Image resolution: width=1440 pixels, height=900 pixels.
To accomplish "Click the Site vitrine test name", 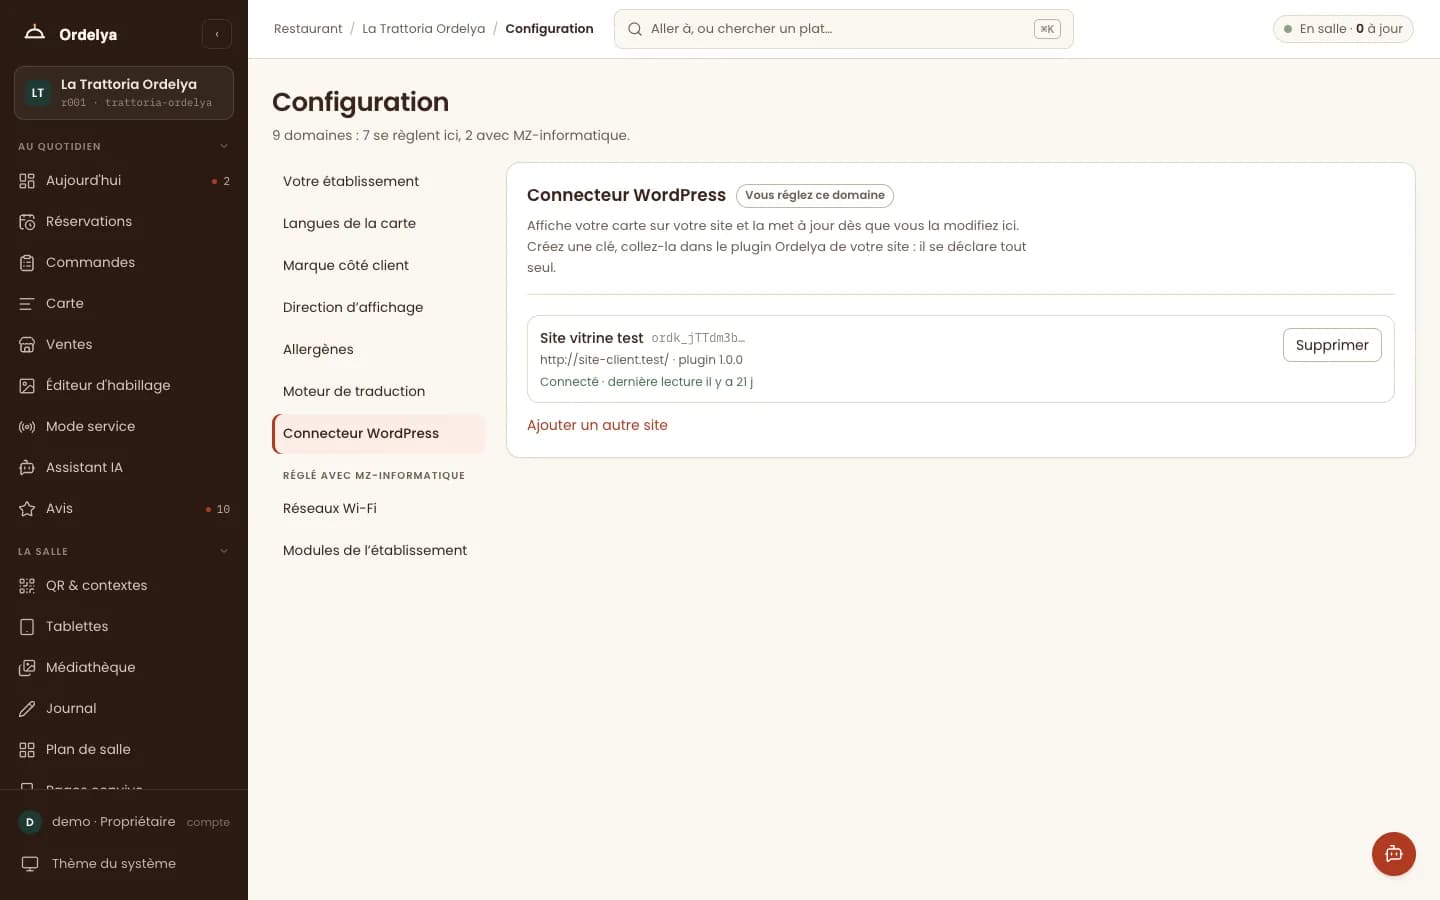I will [591, 338].
